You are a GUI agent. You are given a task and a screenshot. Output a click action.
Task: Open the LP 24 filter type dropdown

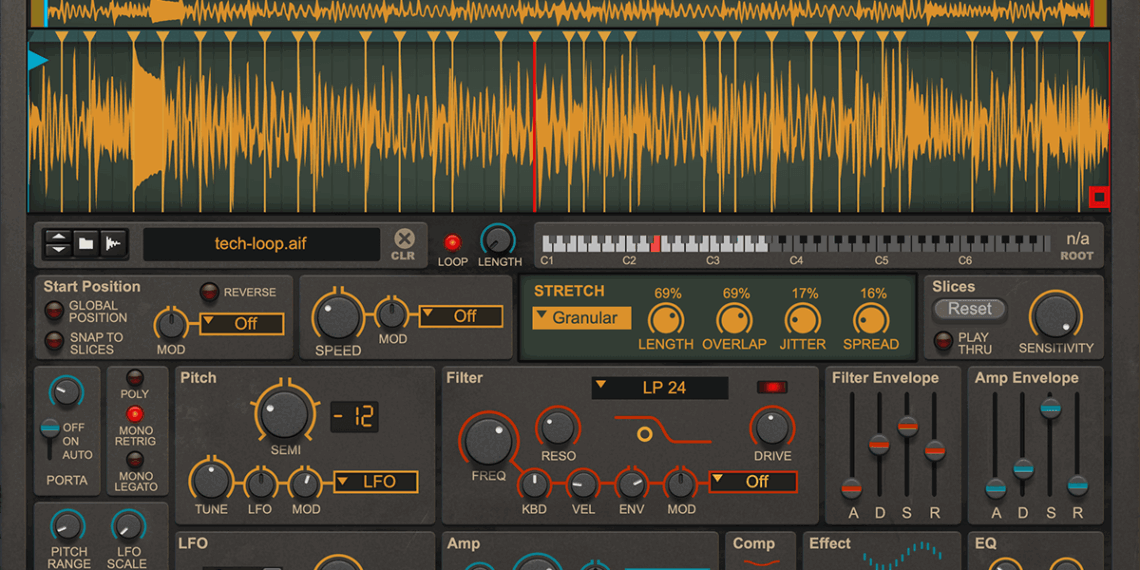pyautogui.click(x=659, y=388)
